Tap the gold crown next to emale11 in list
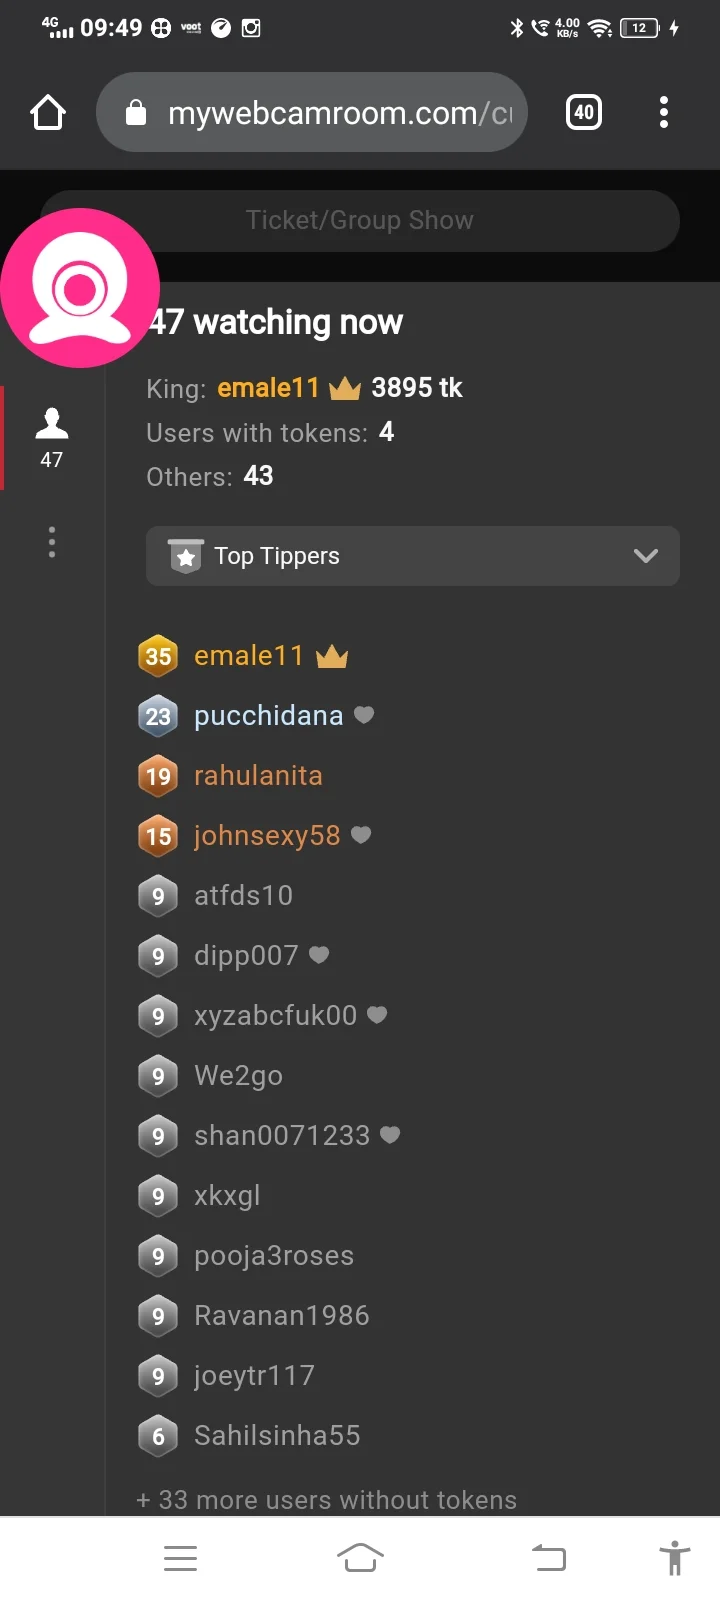 coord(332,656)
